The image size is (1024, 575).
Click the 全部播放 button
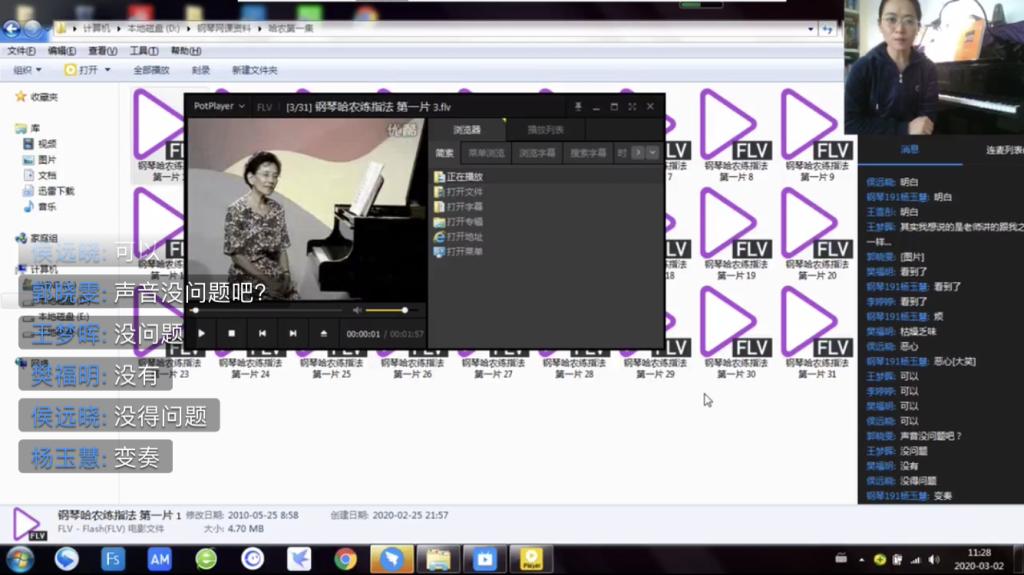(x=151, y=70)
